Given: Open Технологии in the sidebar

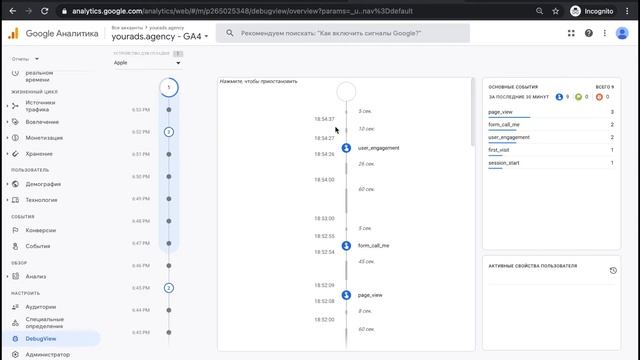Looking at the screenshot, I should point(41,200).
